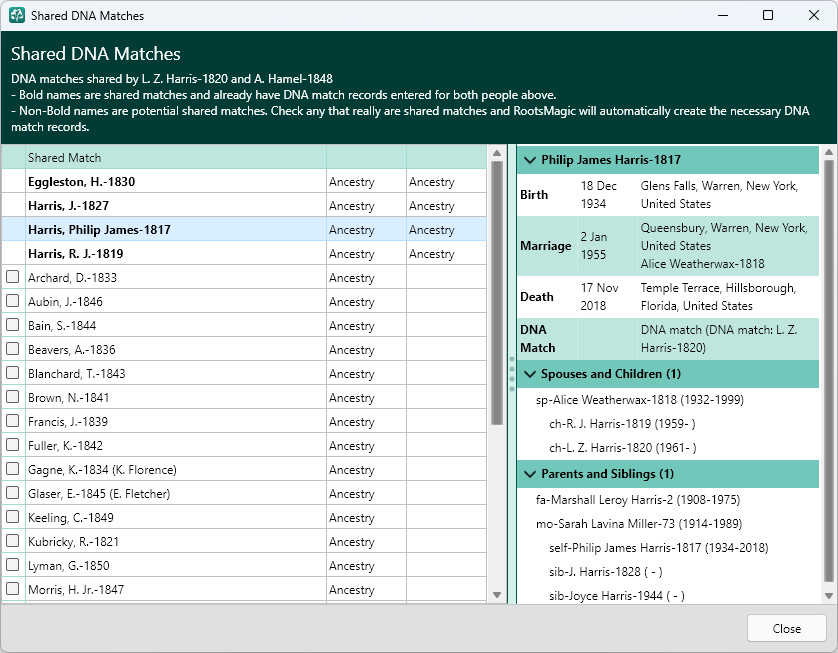Viewport: 838px width, 653px height.
Task: Select the Morris, H. Jr.-1847 name
Action: pyautogui.click(x=76, y=590)
